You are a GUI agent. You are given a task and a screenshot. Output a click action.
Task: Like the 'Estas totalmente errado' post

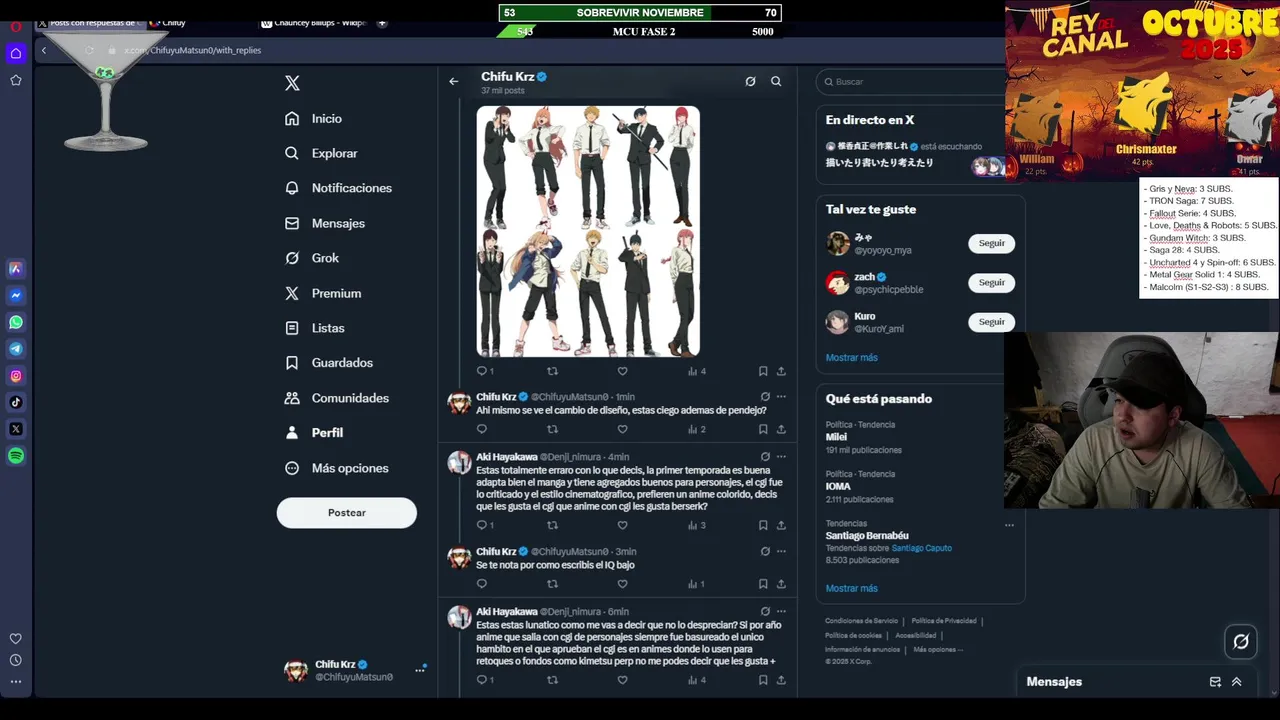[x=622, y=525]
